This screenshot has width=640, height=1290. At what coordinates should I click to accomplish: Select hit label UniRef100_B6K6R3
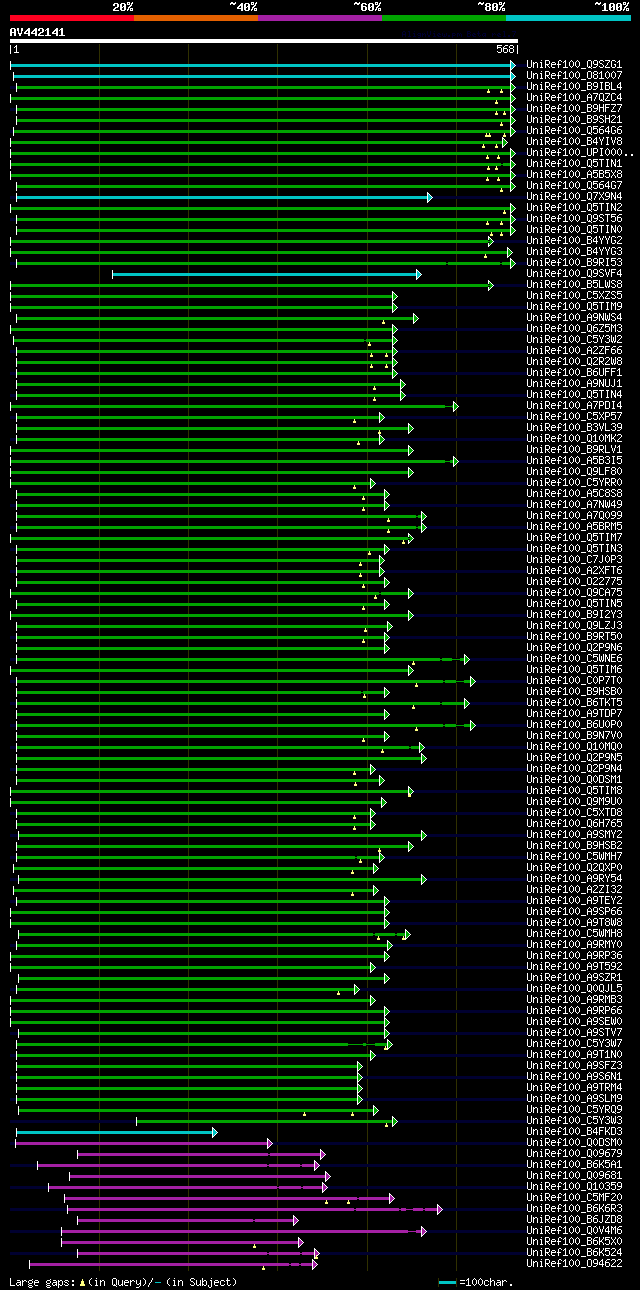574,1208
